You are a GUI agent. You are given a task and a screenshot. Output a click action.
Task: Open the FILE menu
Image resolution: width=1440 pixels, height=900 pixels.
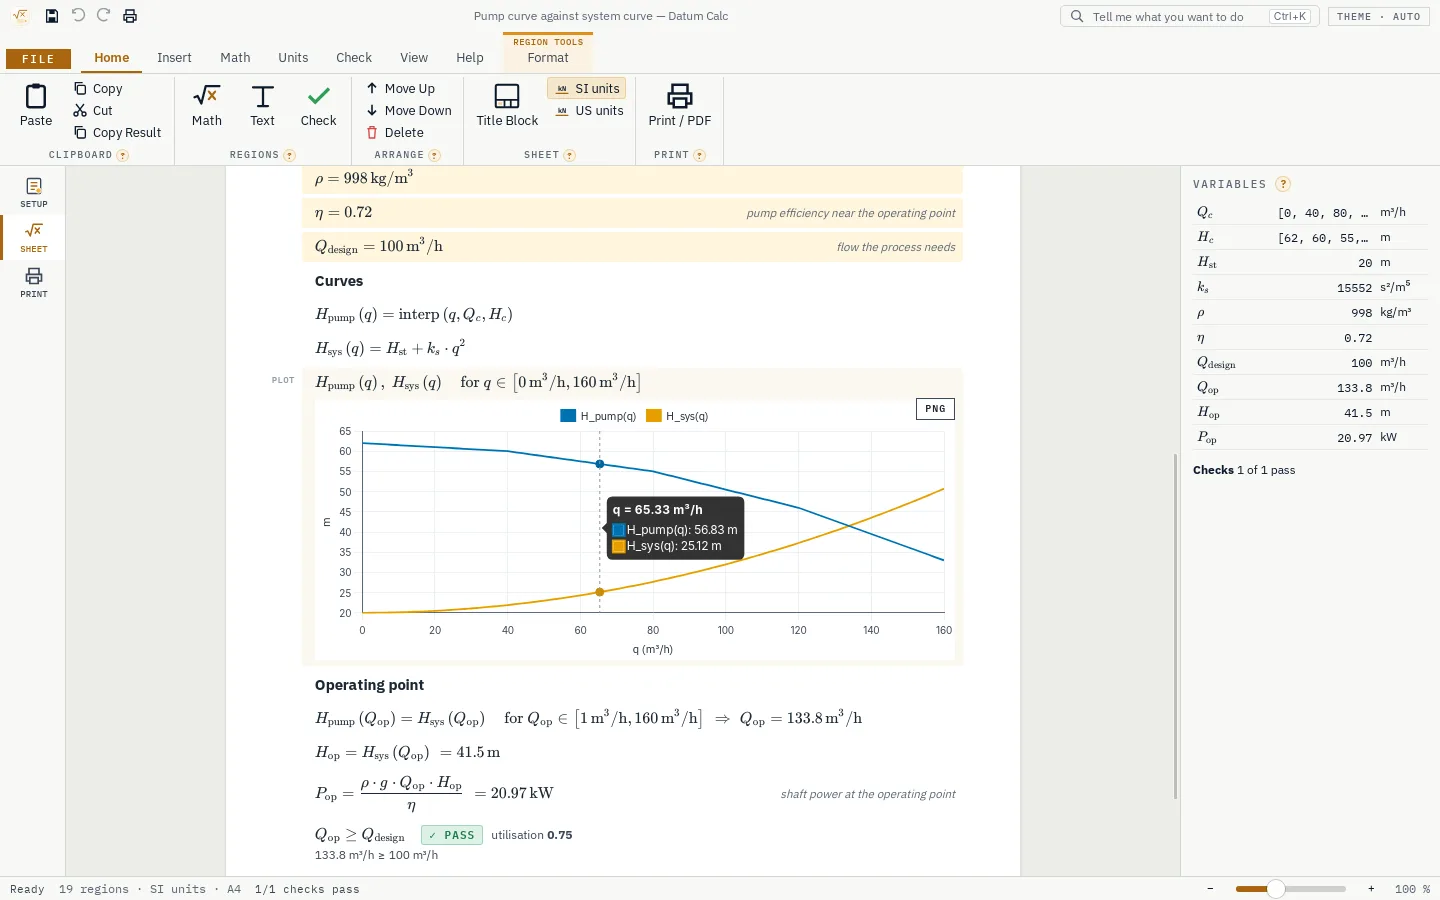38,59
